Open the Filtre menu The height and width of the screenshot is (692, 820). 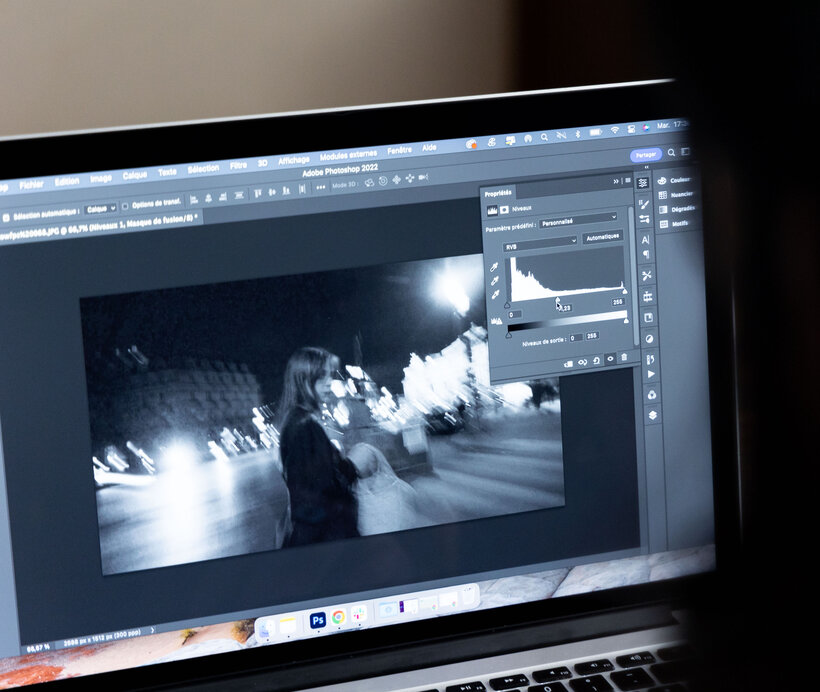pos(238,165)
